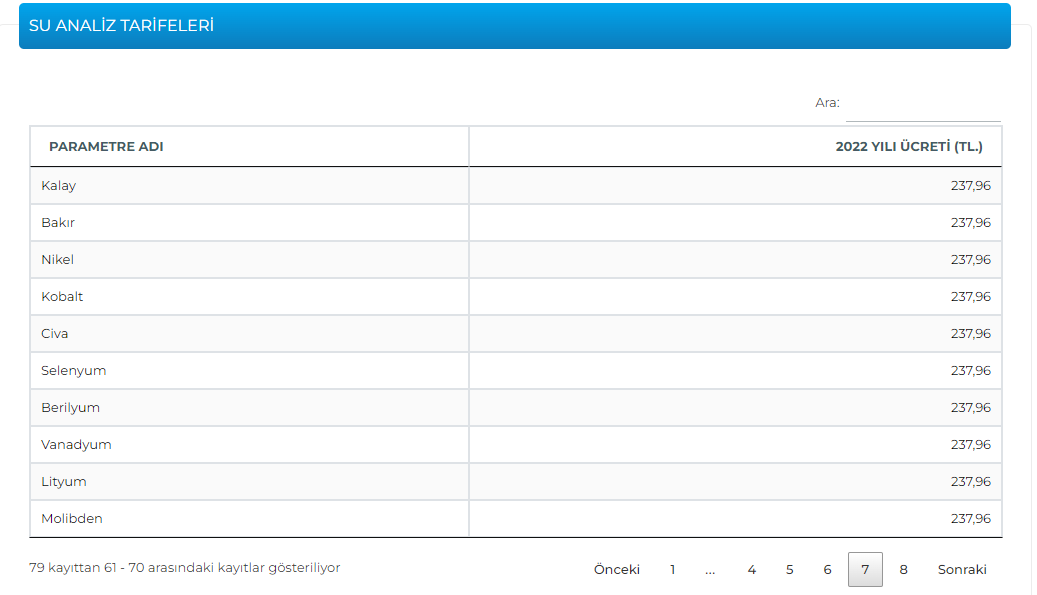1037x595 pixels.
Task: Open pagination page 4
Action: [x=752, y=569]
